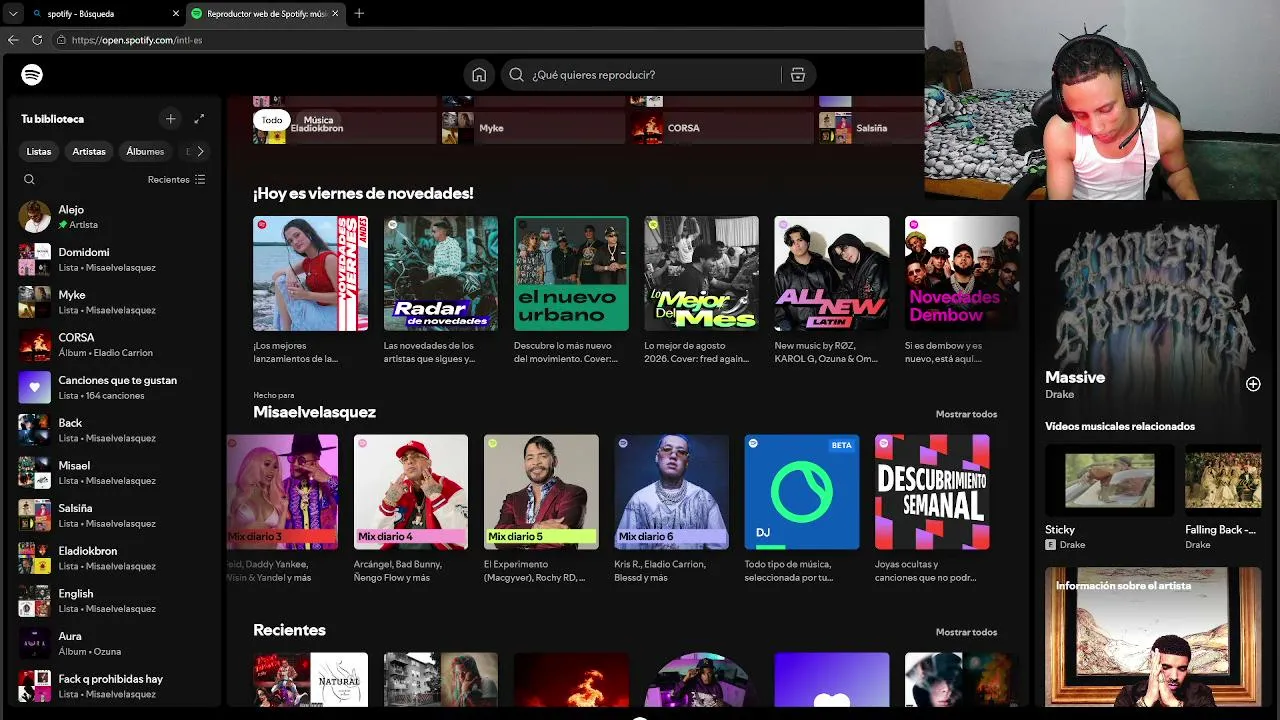Screen dimensions: 1280x720
Task: Click Mostrar todos for Misaelvelasquez section
Action: tap(966, 414)
